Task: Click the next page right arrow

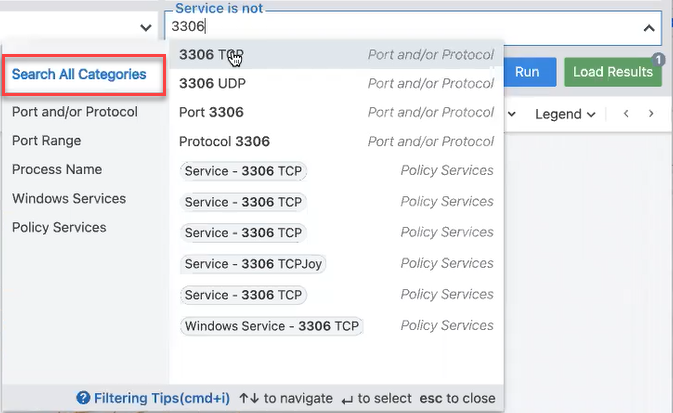Action: pyautogui.click(x=651, y=114)
